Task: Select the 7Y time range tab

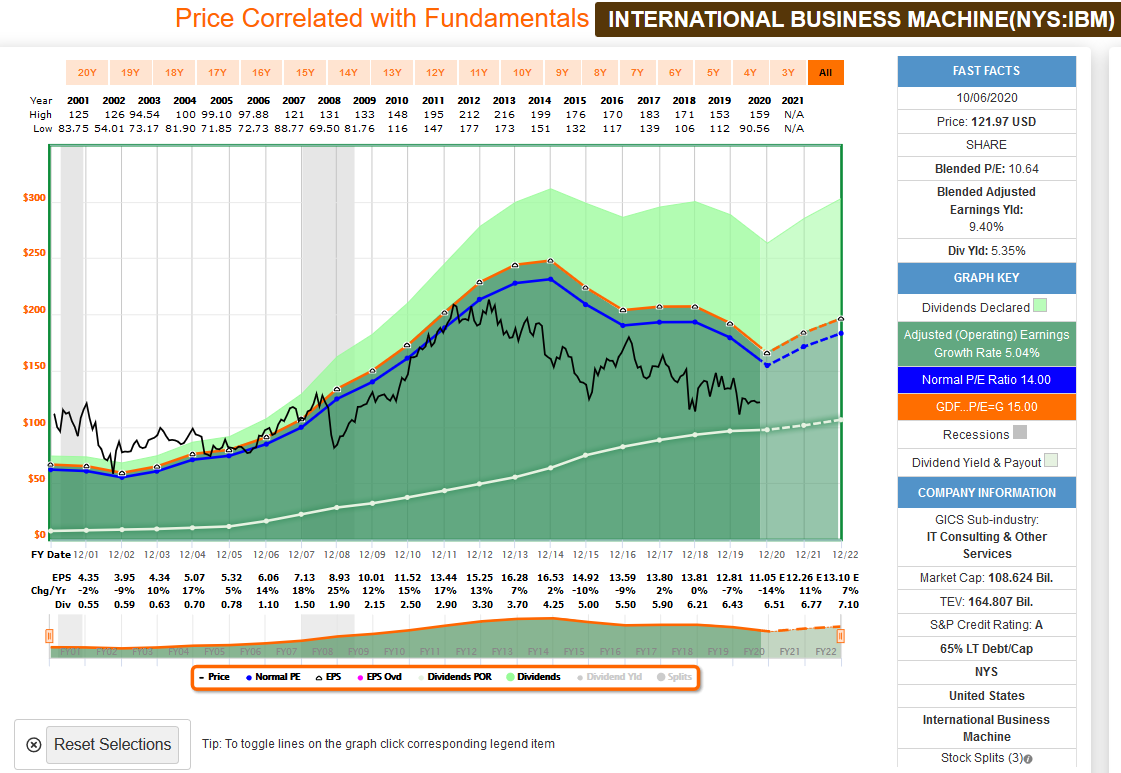Action: coord(637,72)
